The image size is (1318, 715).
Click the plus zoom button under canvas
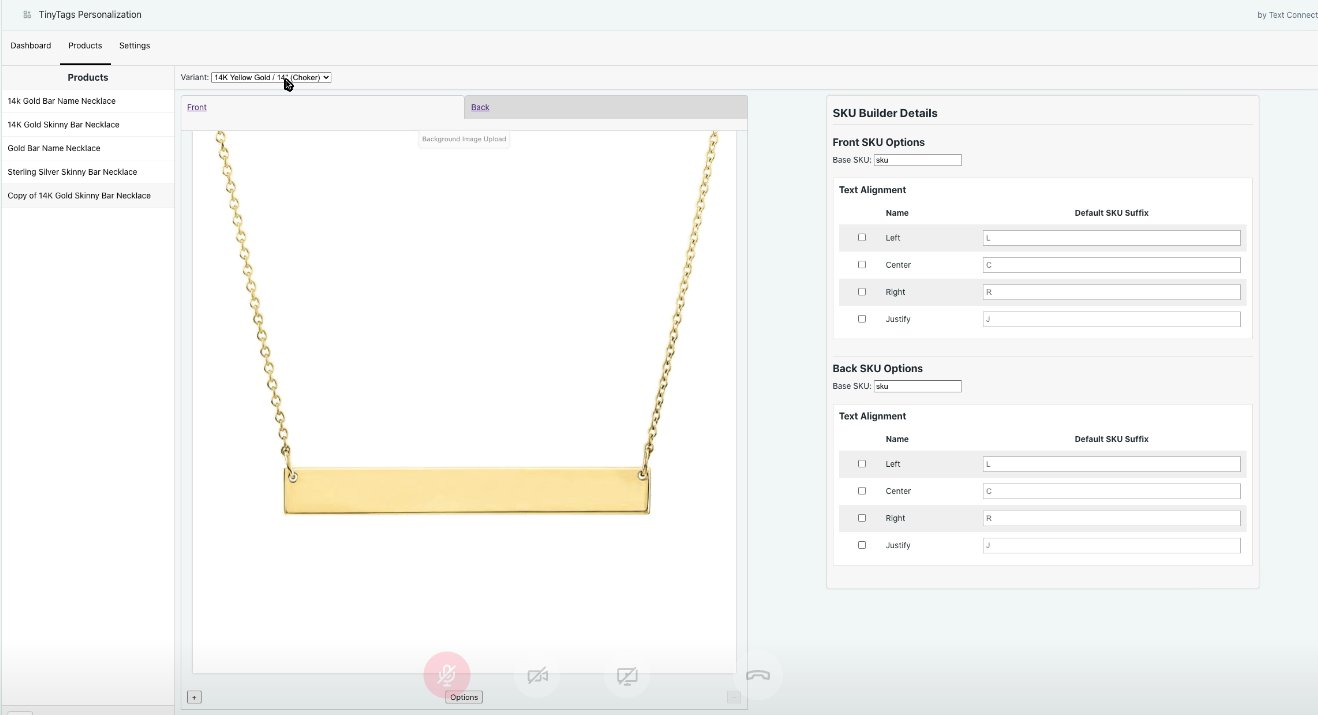(194, 697)
